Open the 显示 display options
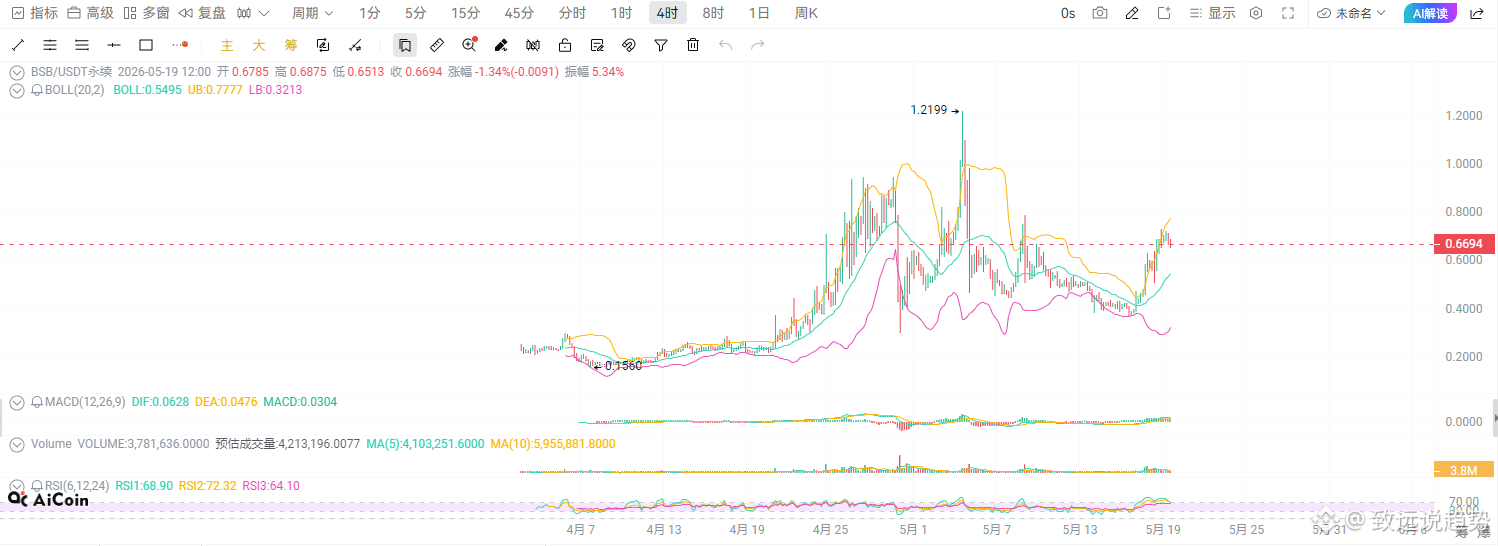The height and width of the screenshot is (546, 1498). pos(1212,13)
